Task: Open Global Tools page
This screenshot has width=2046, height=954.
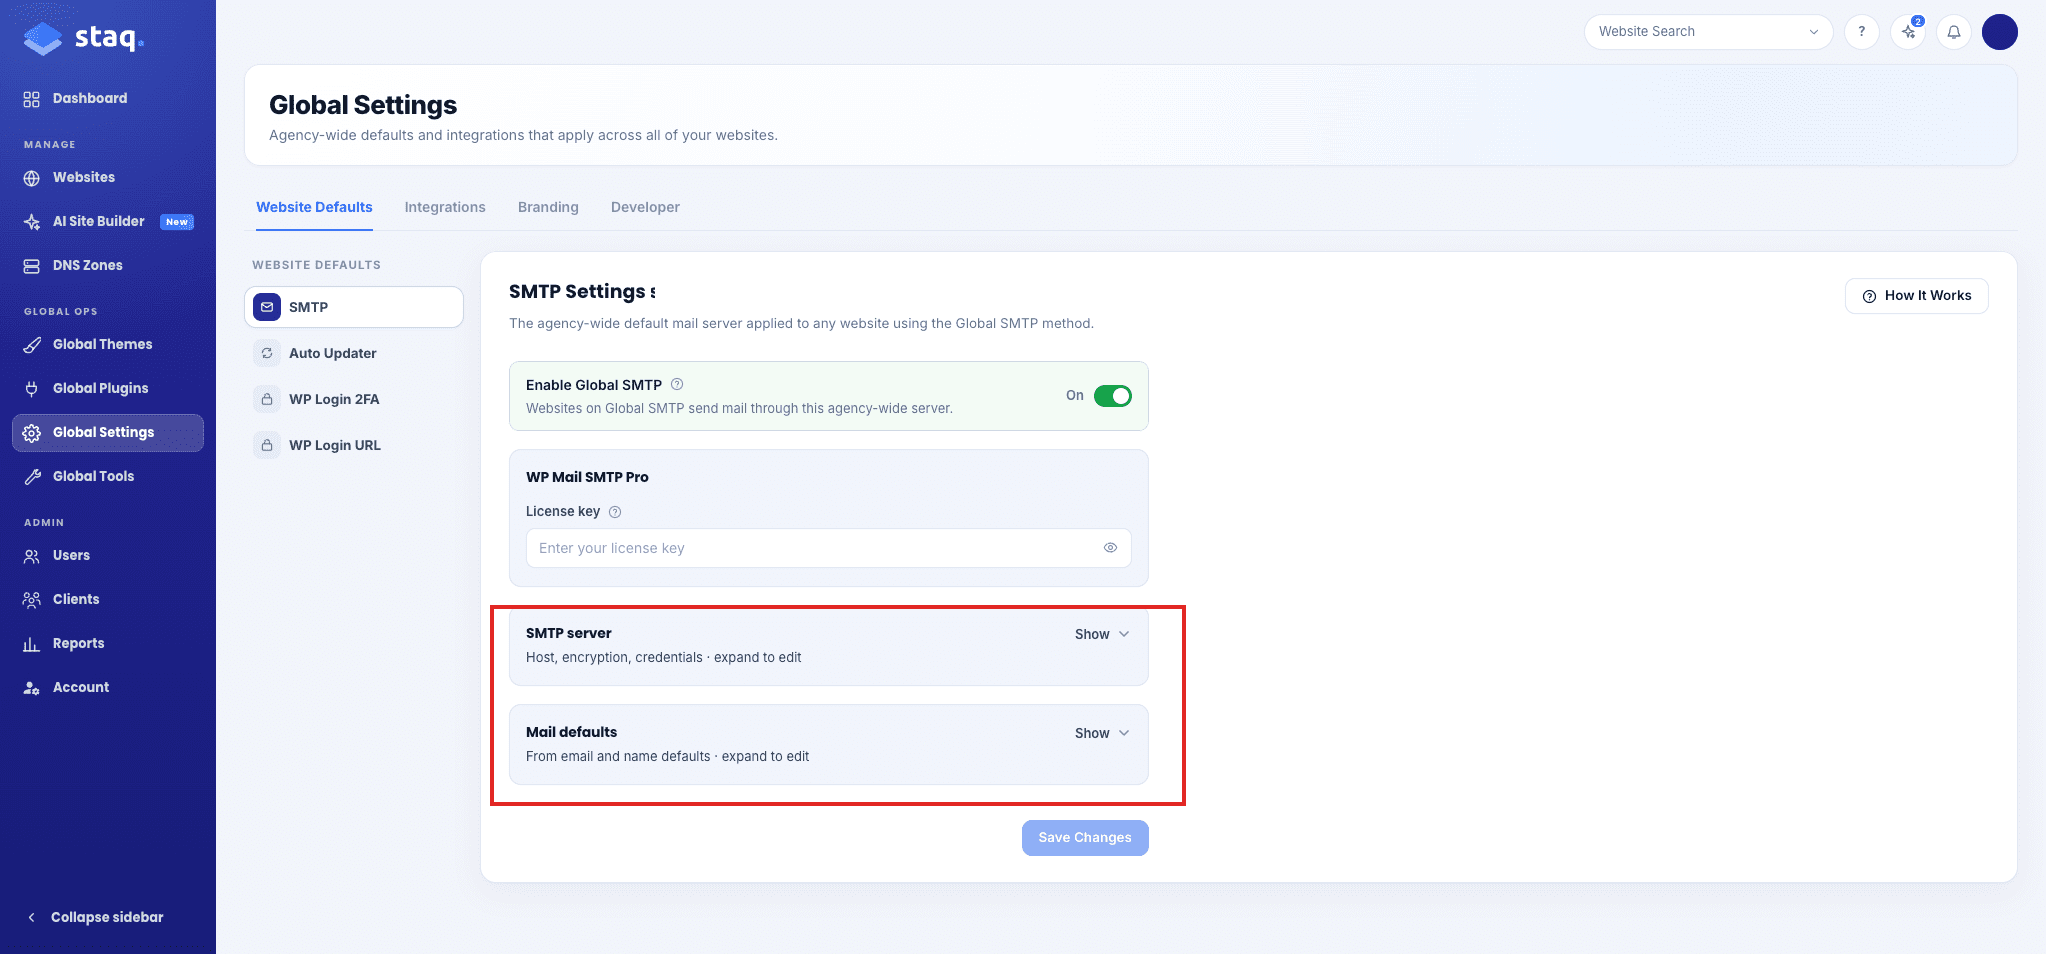Action: click(x=108, y=476)
